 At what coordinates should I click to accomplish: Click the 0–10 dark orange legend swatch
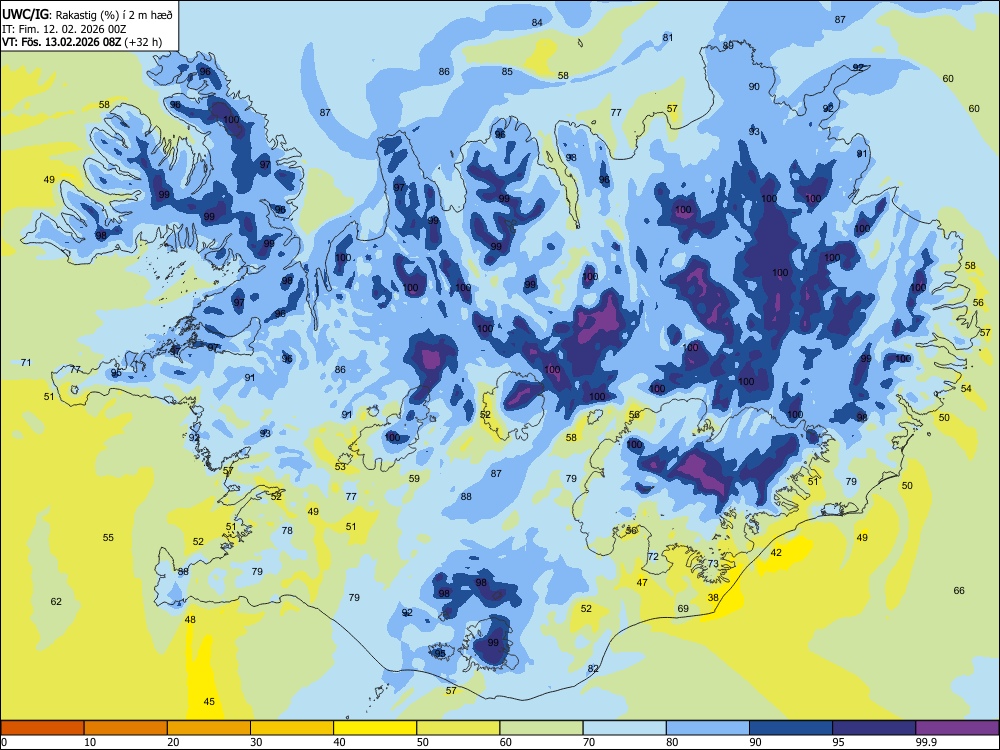(x=42, y=728)
